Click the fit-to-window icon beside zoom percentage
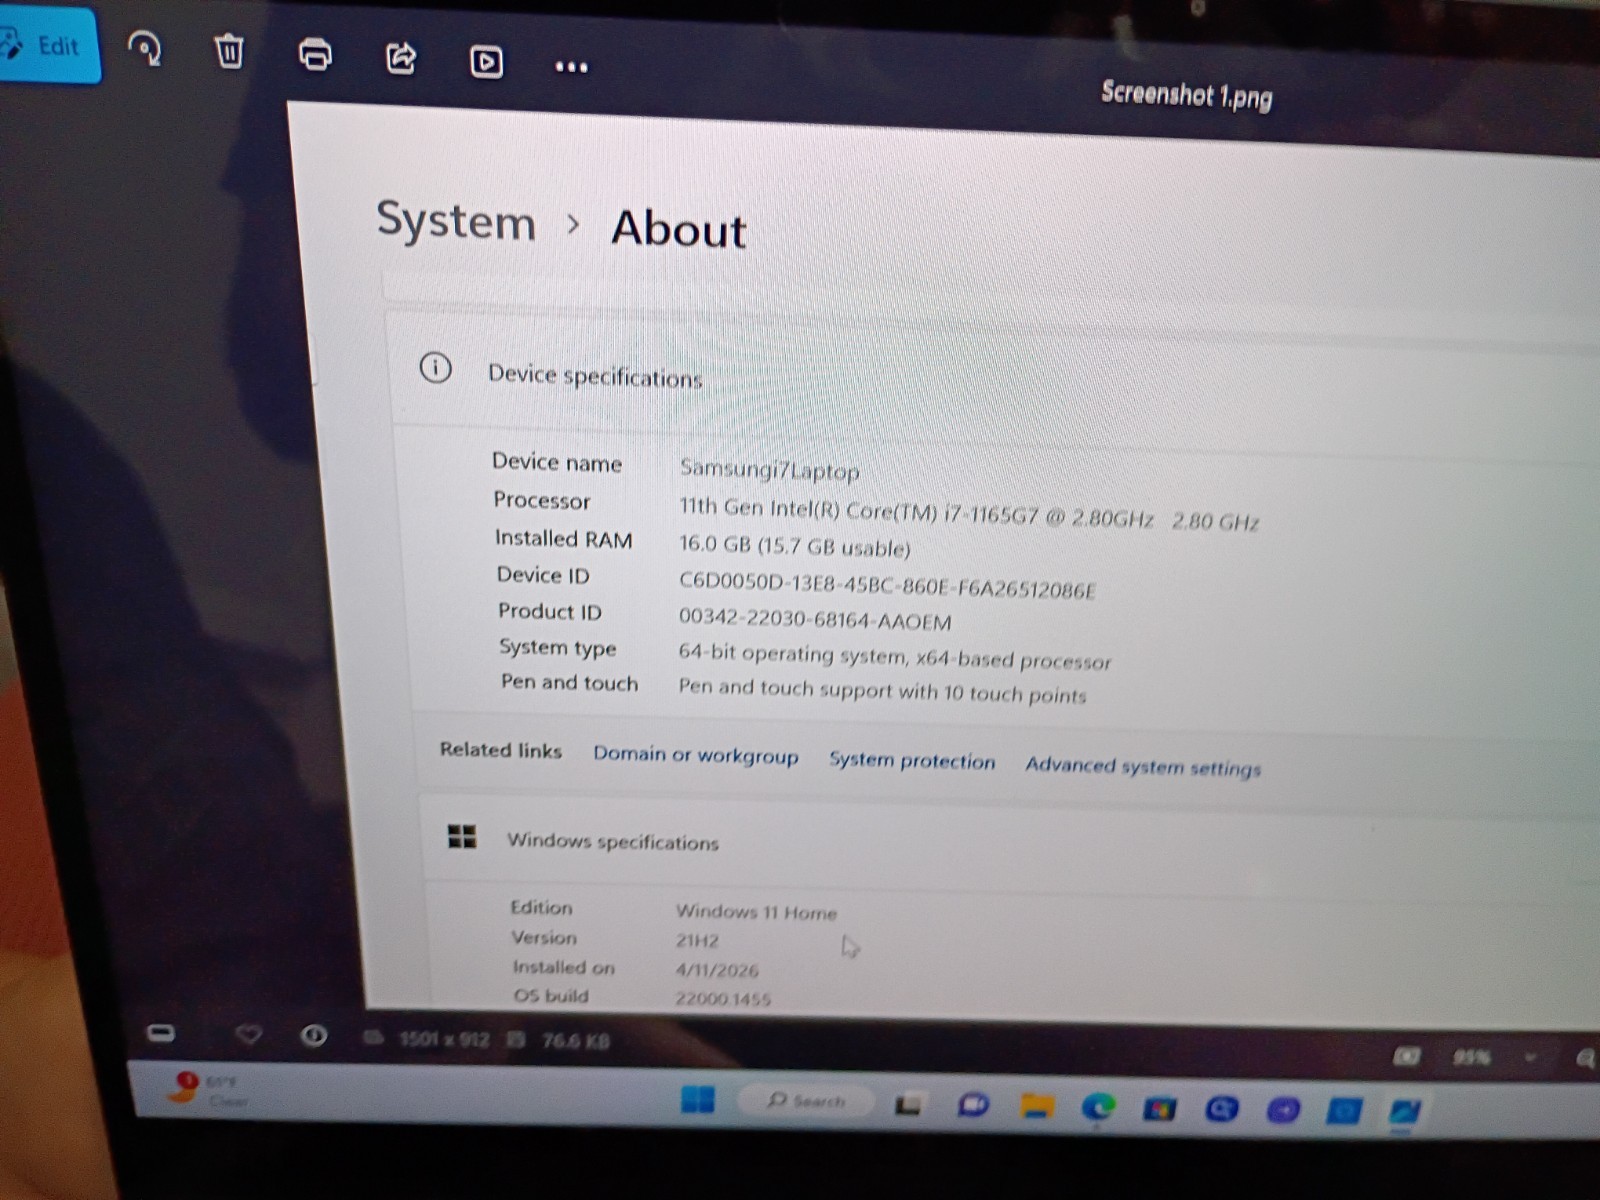The width and height of the screenshot is (1600, 1200). [1407, 1056]
